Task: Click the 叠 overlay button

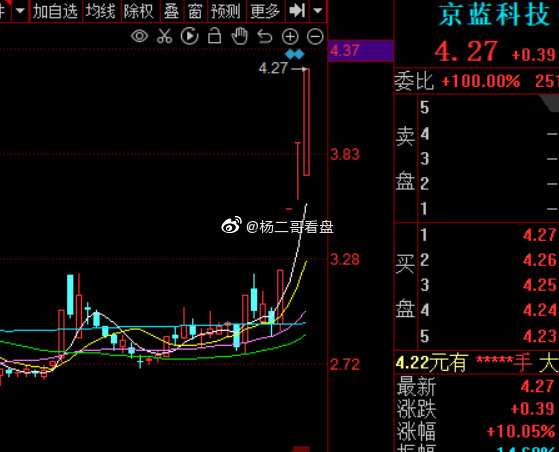Action: click(x=171, y=11)
